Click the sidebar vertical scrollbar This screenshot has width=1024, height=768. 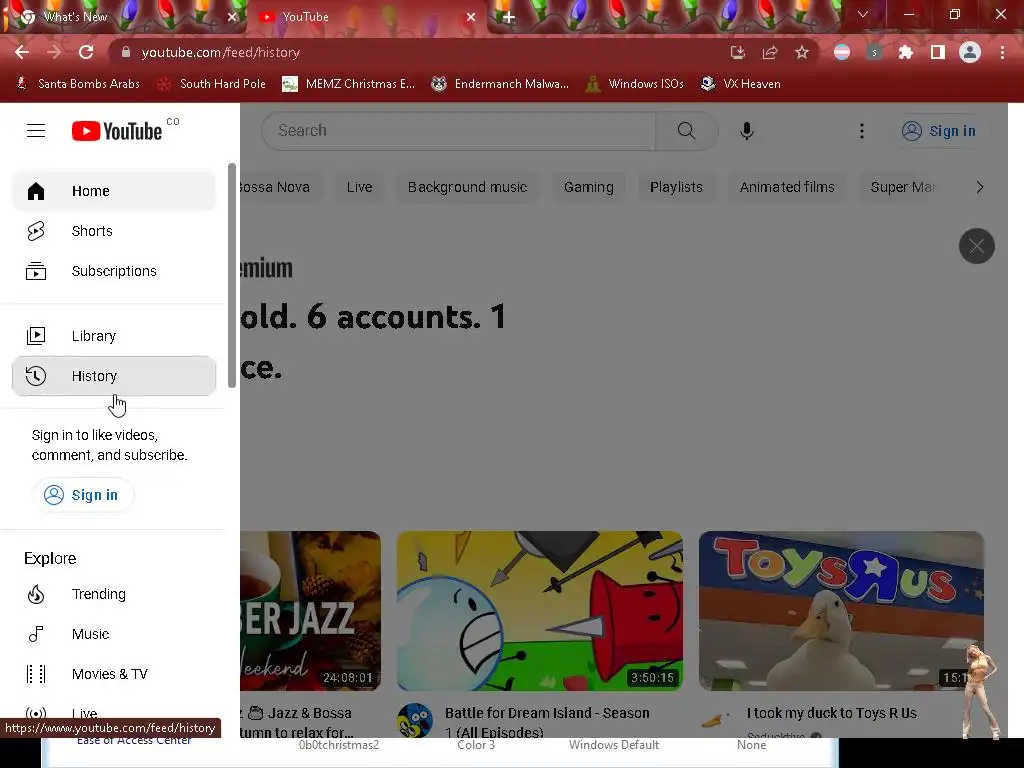(x=232, y=276)
